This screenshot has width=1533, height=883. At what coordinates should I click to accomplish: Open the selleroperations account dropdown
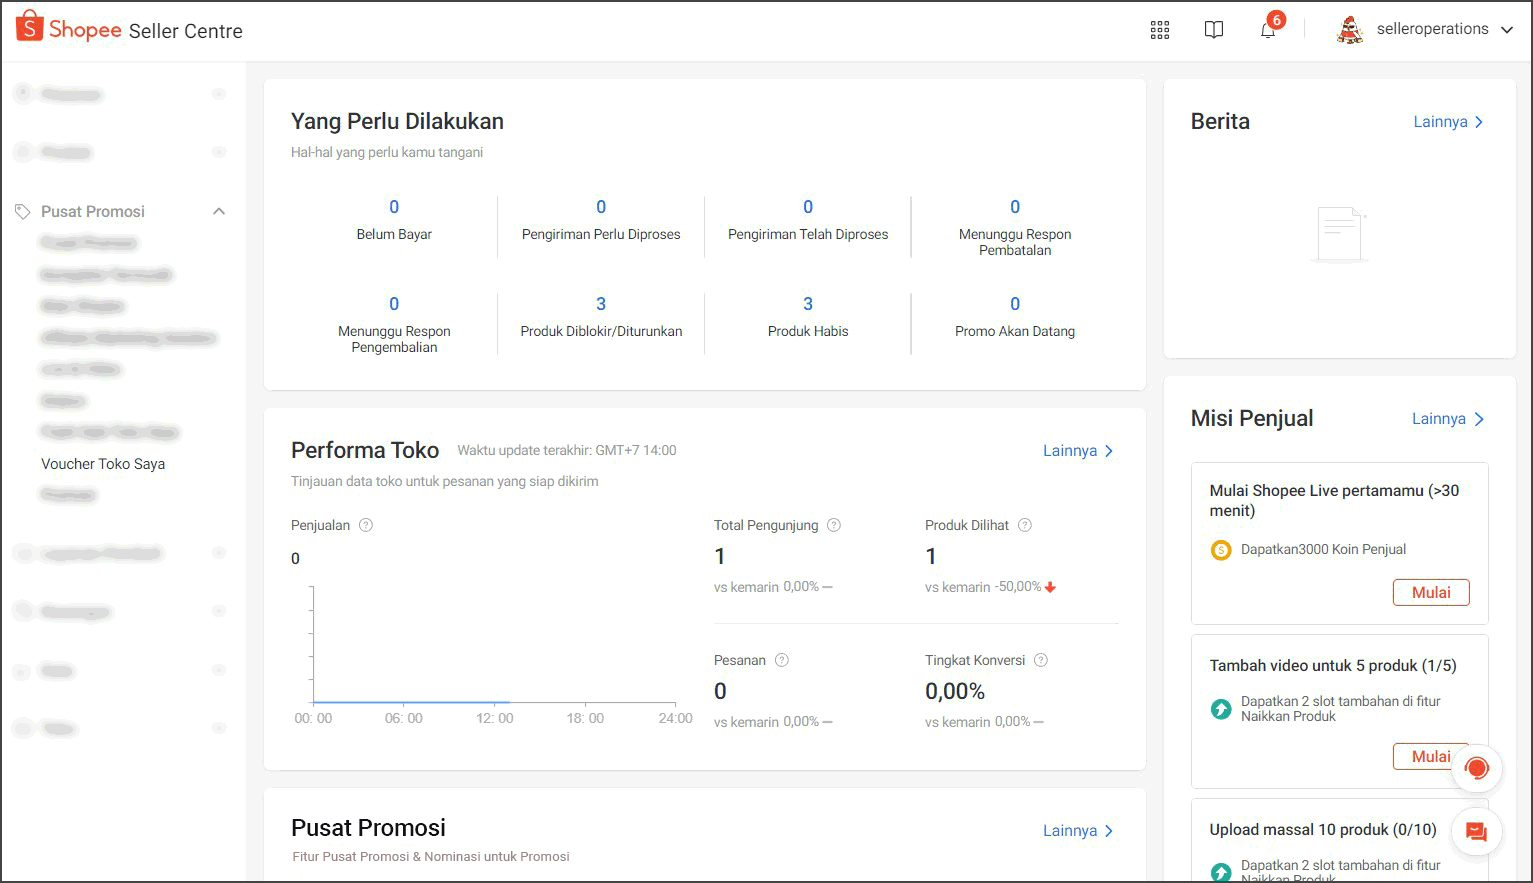[x=1425, y=29]
